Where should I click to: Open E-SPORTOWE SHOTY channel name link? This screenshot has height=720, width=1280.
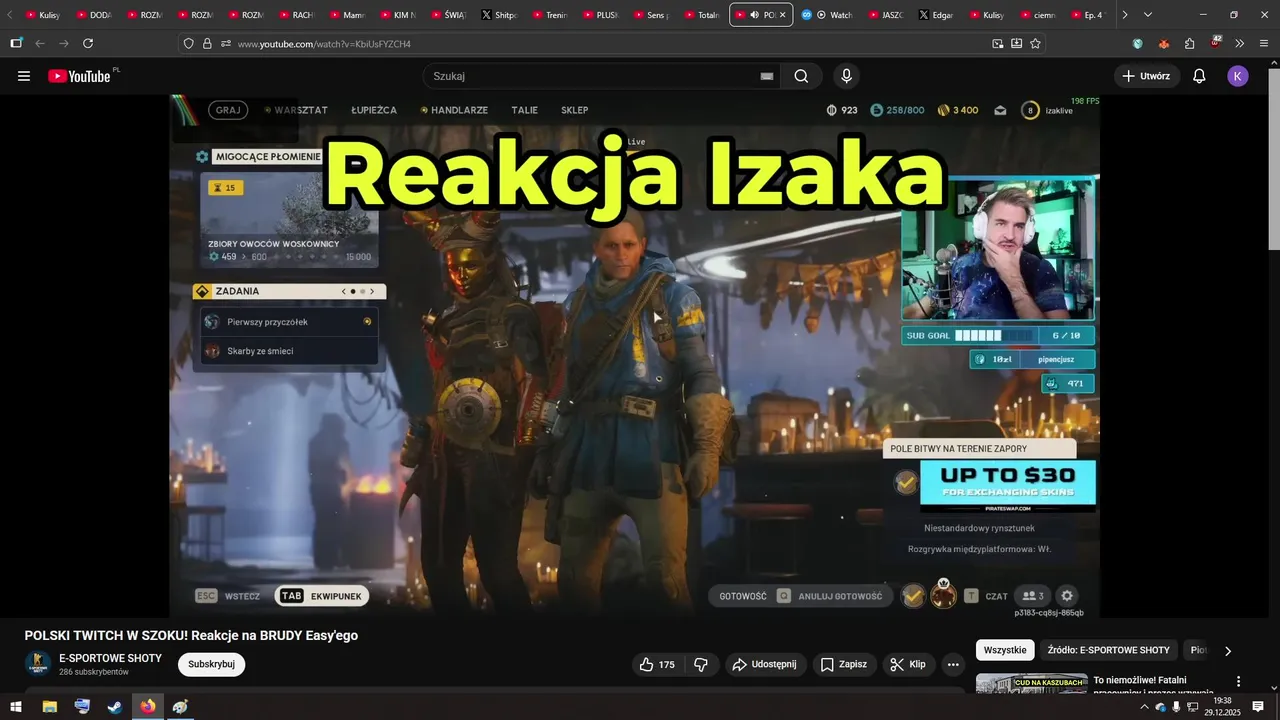[x=110, y=658]
